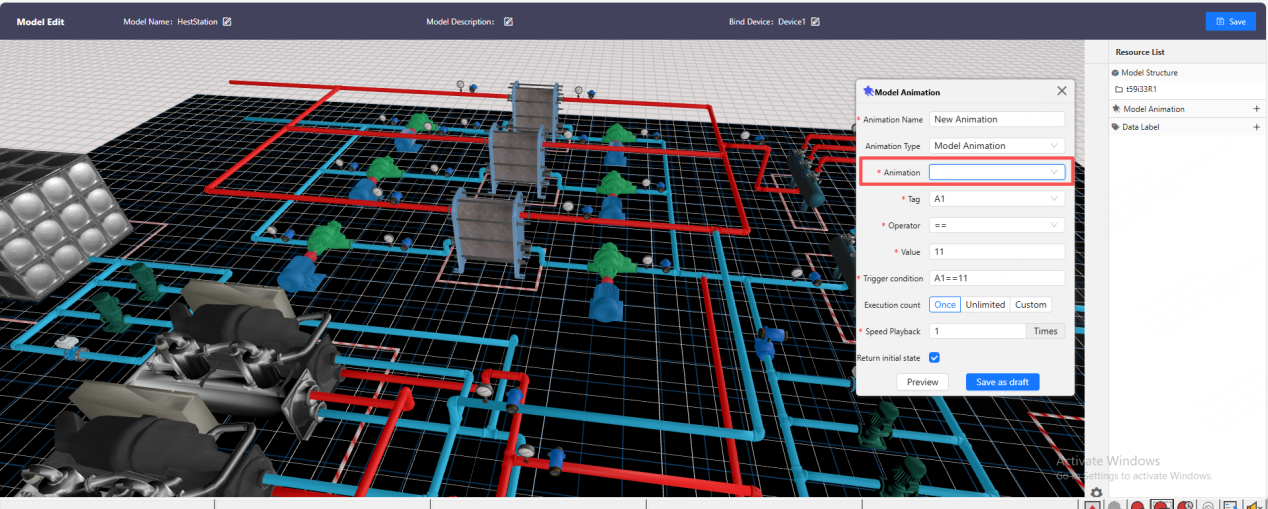Click the Preview button
This screenshot has width=1268, height=509.
(922, 382)
